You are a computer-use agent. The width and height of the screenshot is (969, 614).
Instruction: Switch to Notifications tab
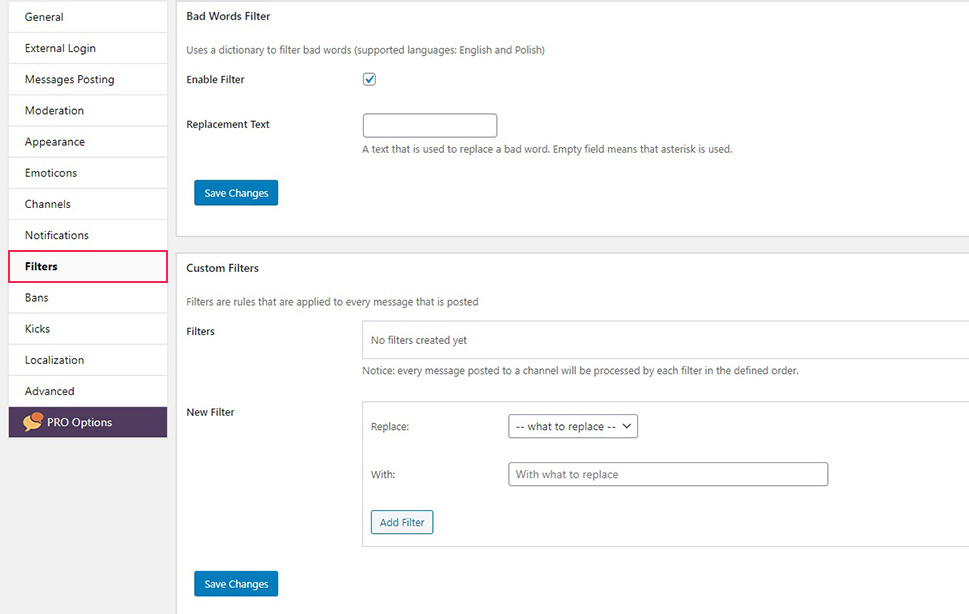tap(88, 235)
